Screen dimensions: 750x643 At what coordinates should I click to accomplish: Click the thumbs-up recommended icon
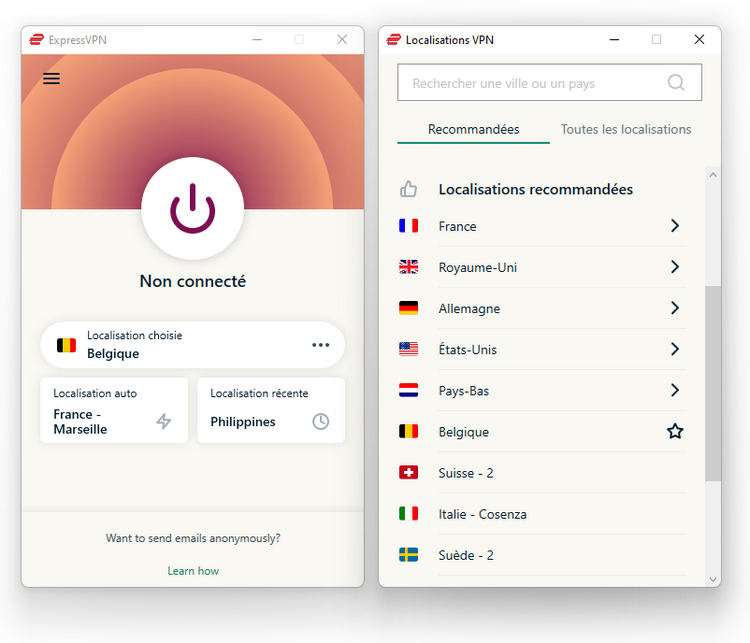408,189
